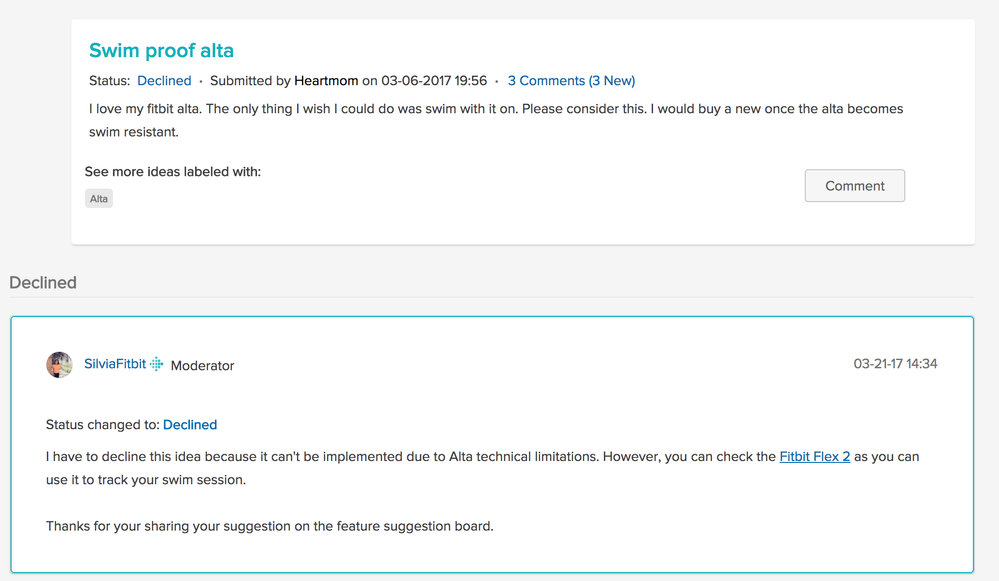Click the 03-21-17 14:34 comment timestamp
This screenshot has width=999, height=581.
[895, 364]
